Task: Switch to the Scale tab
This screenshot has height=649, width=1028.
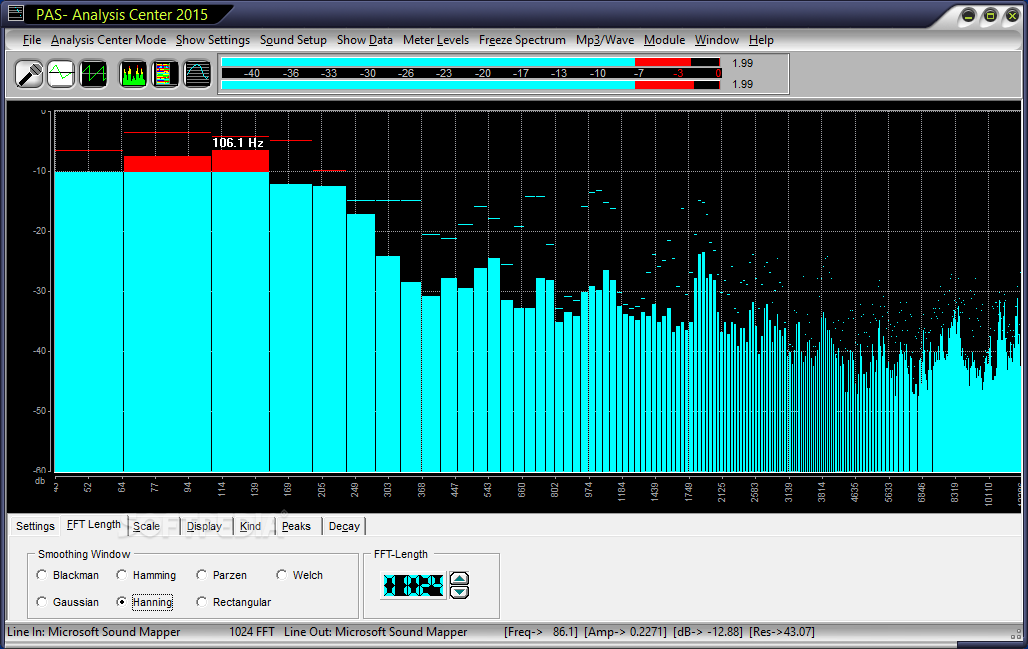Action: pos(146,526)
